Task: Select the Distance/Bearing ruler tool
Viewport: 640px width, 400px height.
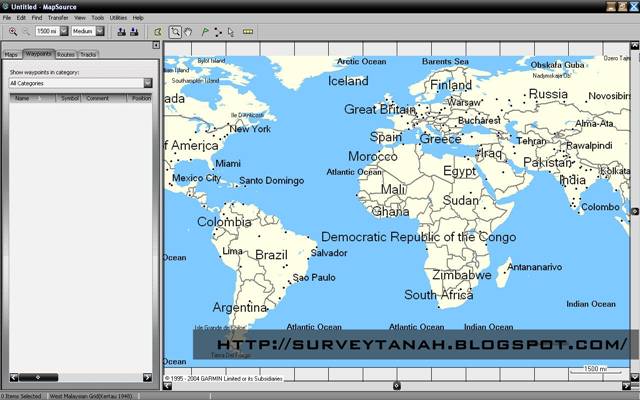Action: coord(248,31)
